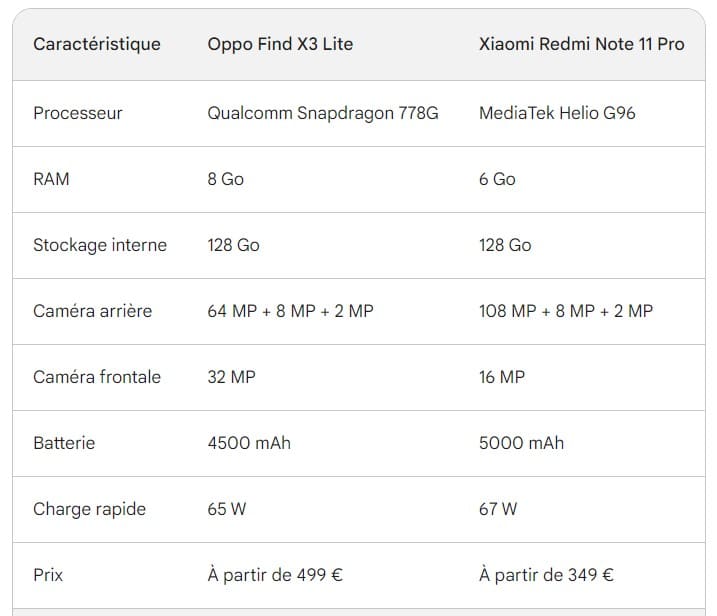This screenshot has width=717, height=616.
Task: Select the 6 Go RAM value
Action: (497, 179)
